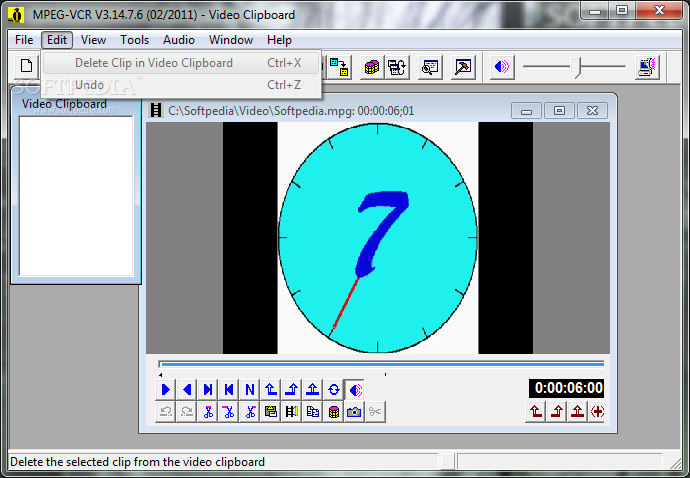Click the volume slider handle
The height and width of the screenshot is (478, 690).
pos(578,67)
